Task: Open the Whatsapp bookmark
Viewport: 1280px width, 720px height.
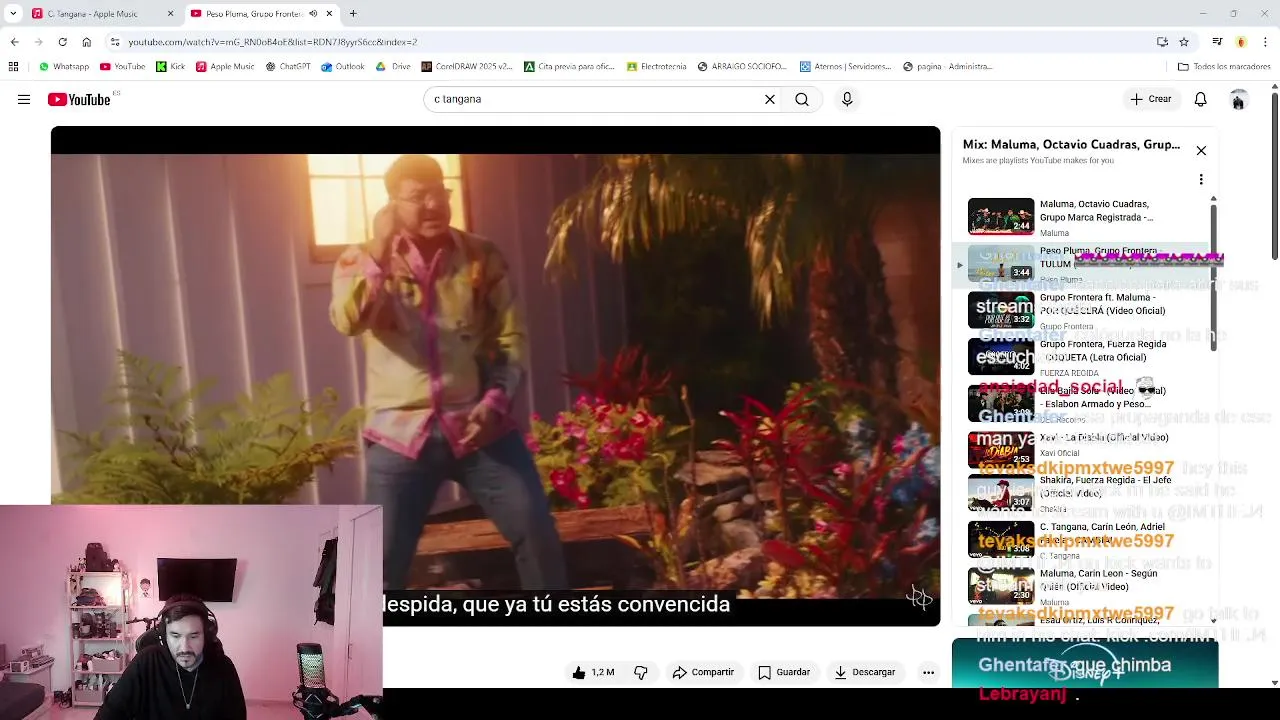Action: point(64,67)
